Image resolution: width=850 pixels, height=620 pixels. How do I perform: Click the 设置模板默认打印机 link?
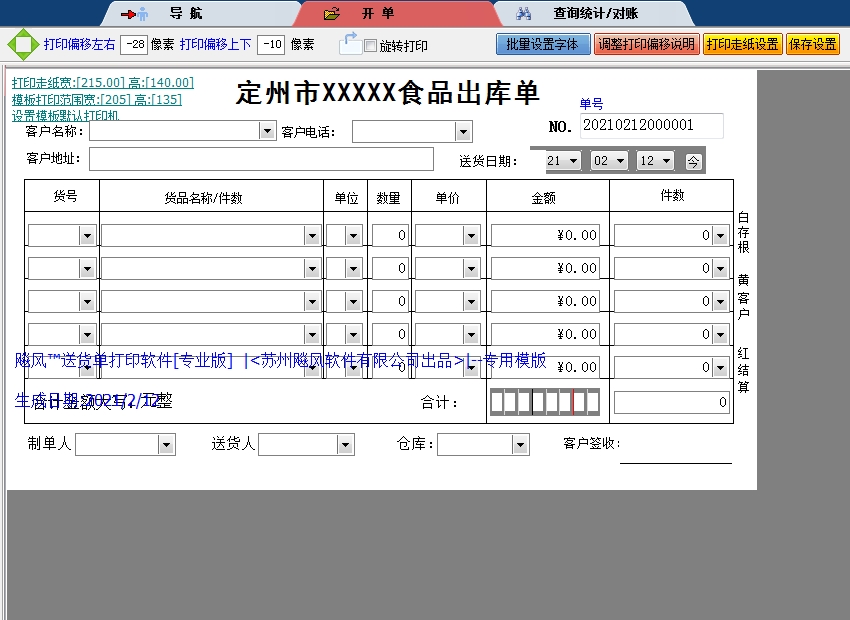click(x=65, y=115)
